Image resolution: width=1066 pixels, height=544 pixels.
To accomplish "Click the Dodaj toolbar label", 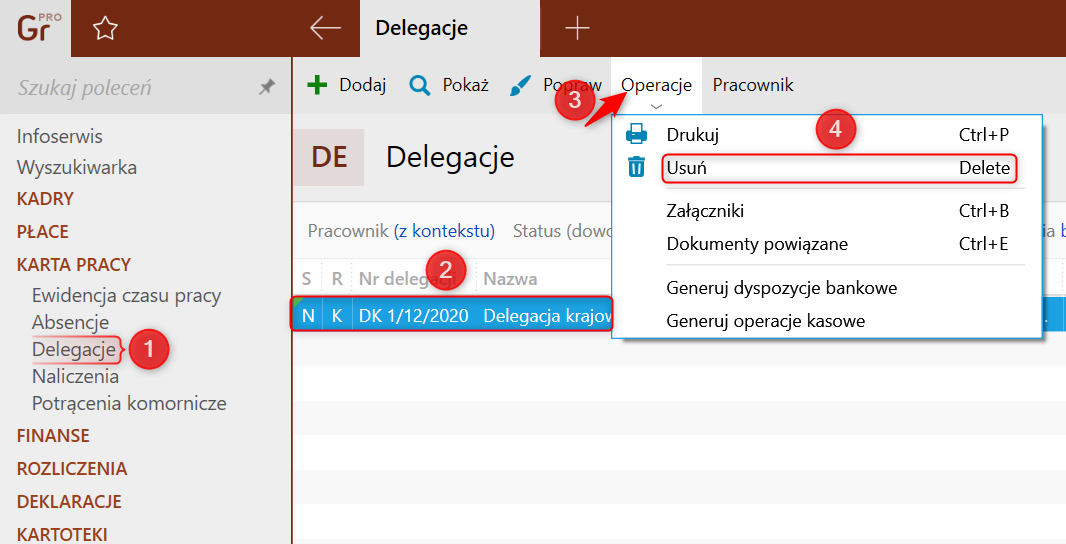I will (x=362, y=85).
